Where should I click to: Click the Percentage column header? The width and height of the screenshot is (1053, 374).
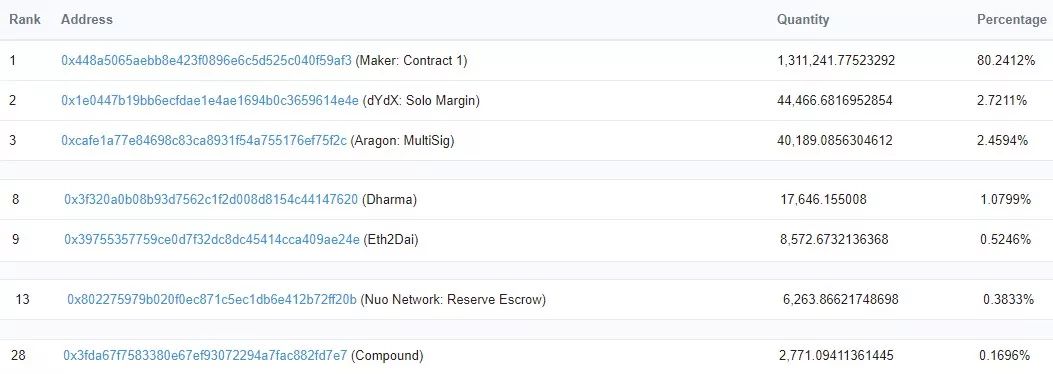[x=1011, y=19]
